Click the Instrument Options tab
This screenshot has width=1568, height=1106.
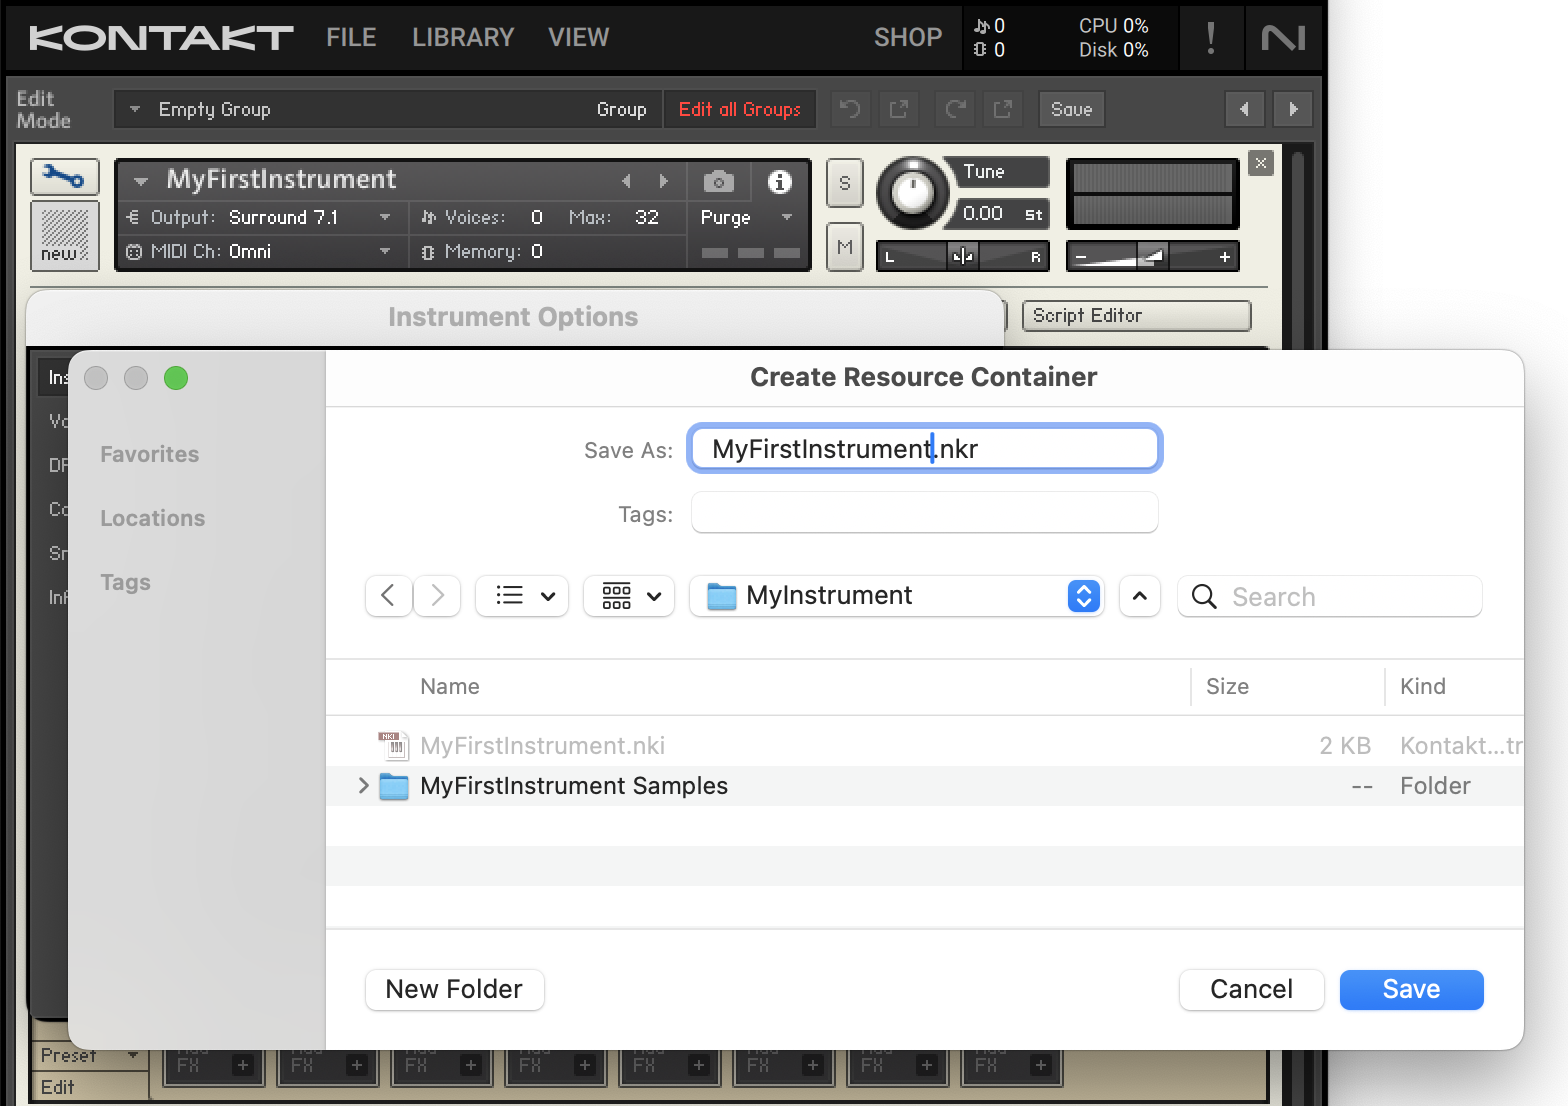(x=513, y=317)
